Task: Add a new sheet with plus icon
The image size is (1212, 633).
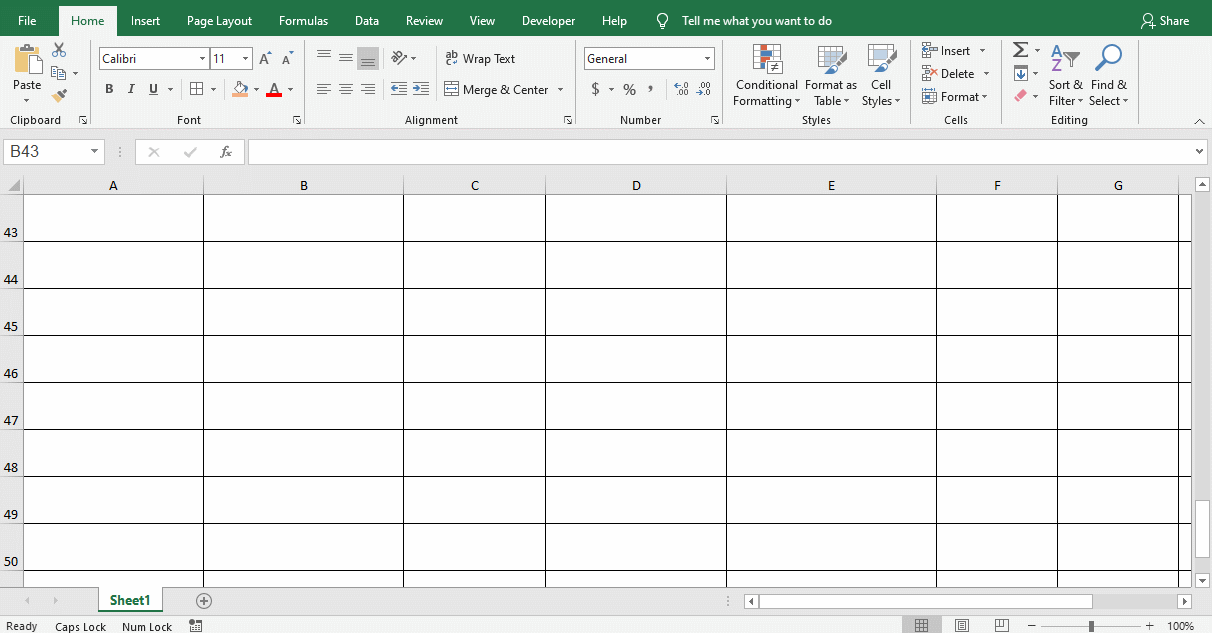Action: coord(204,601)
